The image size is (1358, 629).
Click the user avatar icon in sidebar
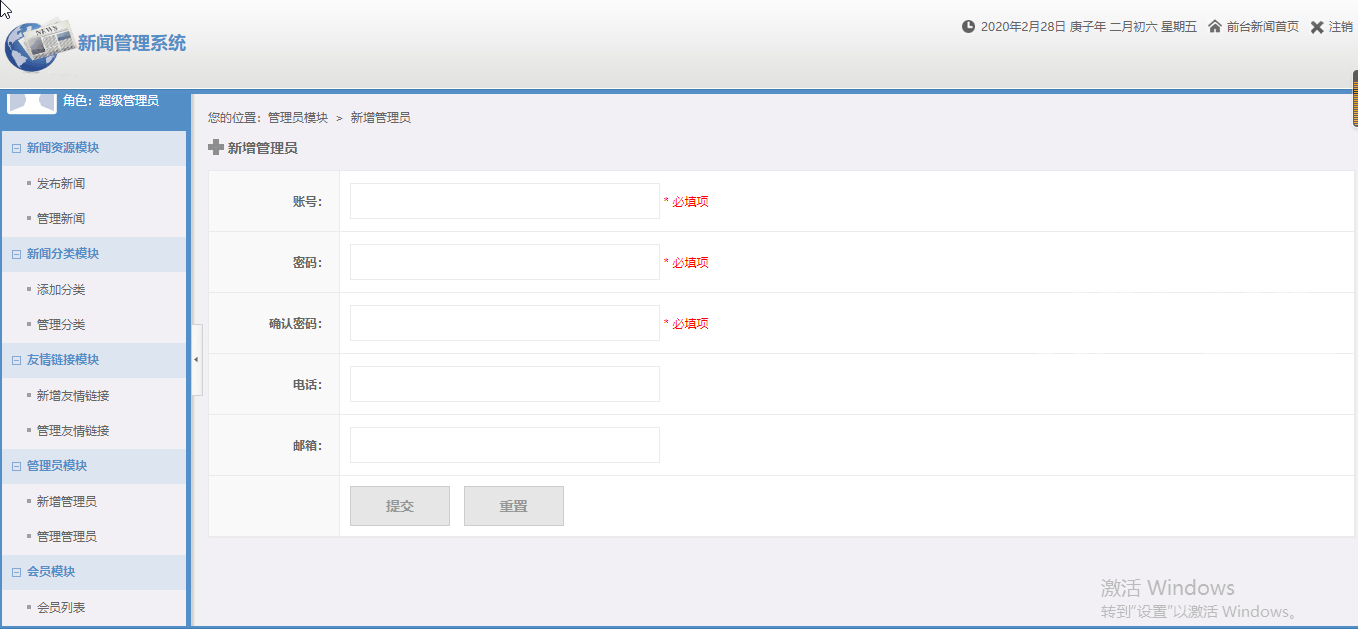pyautogui.click(x=32, y=102)
